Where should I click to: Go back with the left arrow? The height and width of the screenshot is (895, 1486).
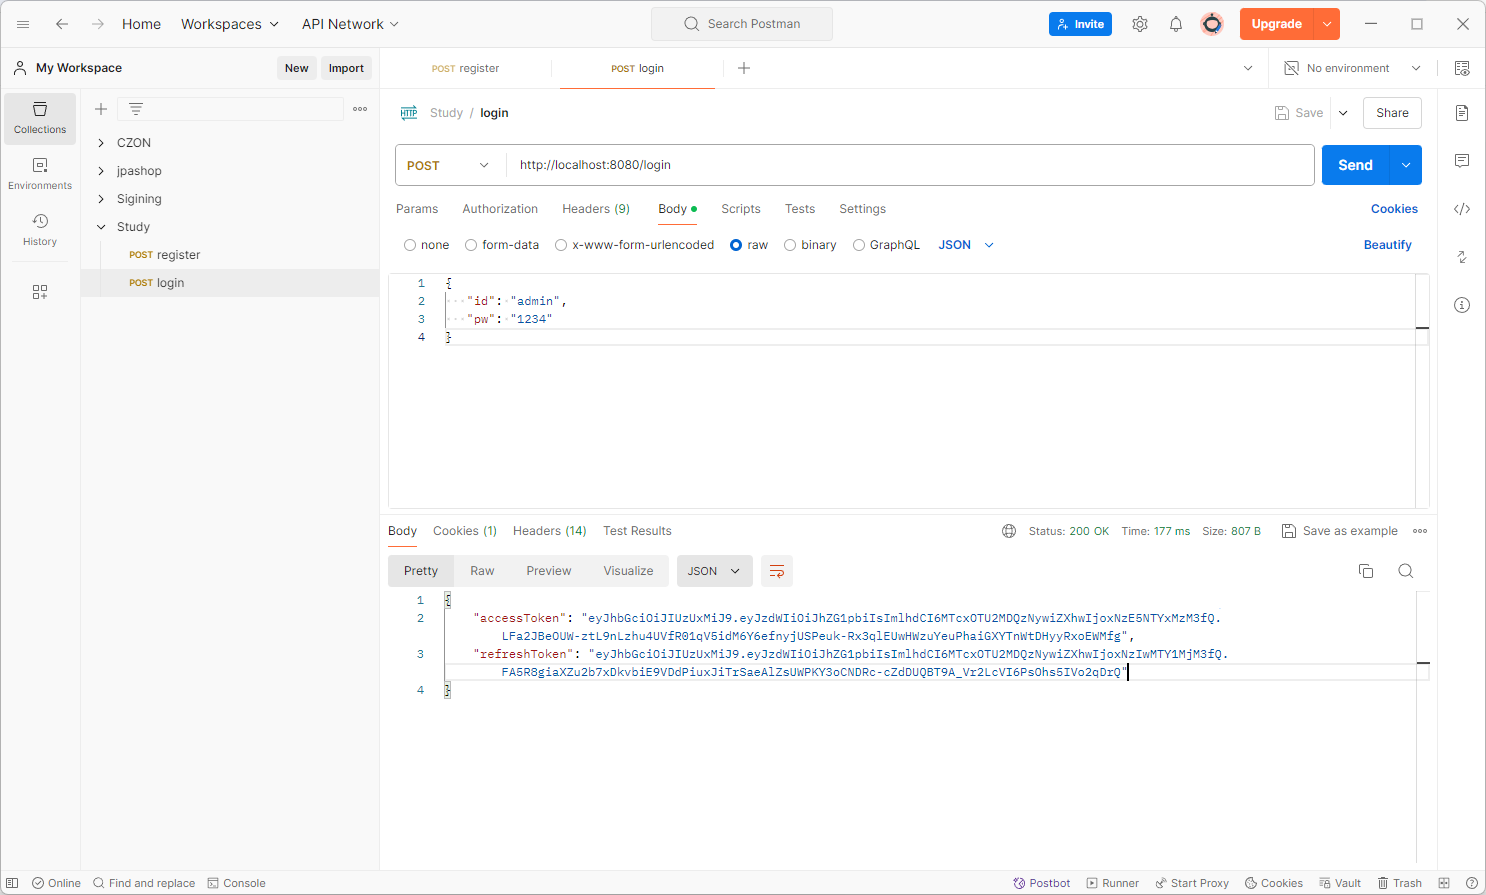[x=62, y=24]
